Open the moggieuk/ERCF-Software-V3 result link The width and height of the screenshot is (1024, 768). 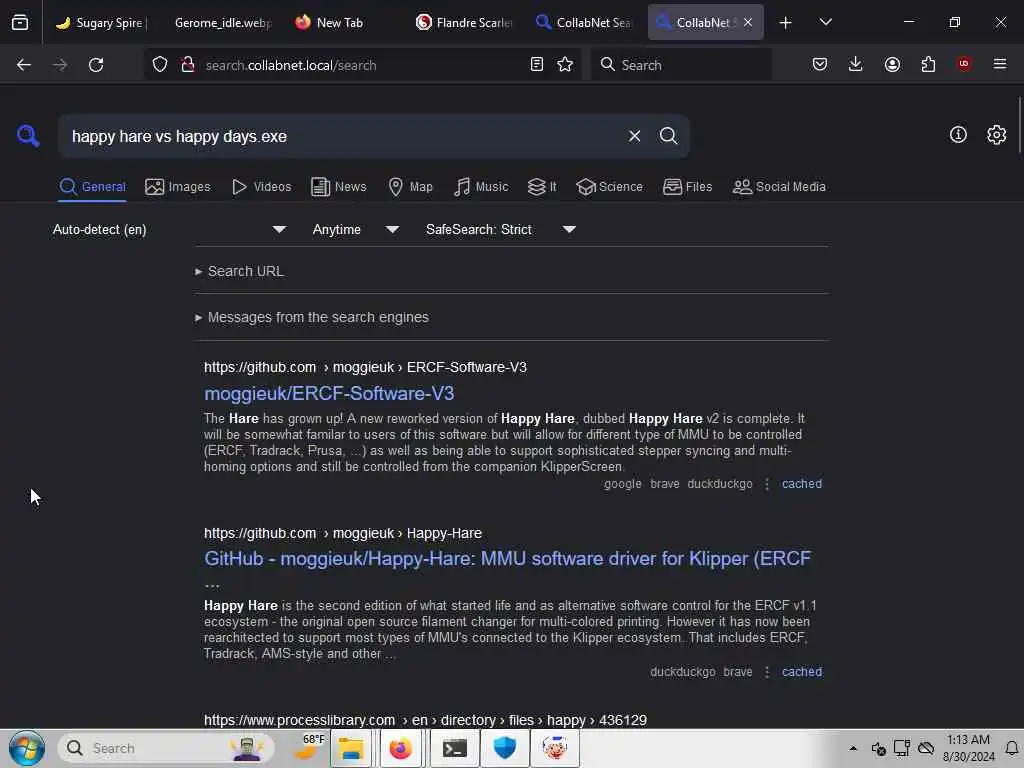tap(329, 393)
